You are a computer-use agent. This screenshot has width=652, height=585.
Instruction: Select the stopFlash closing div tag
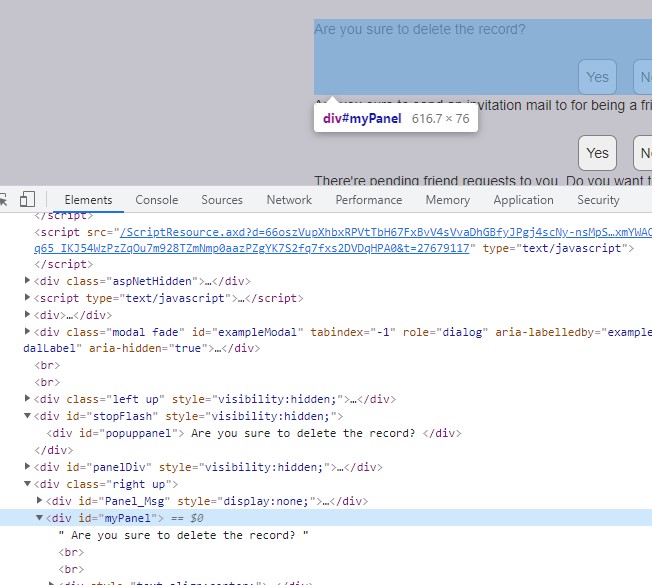coord(54,450)
